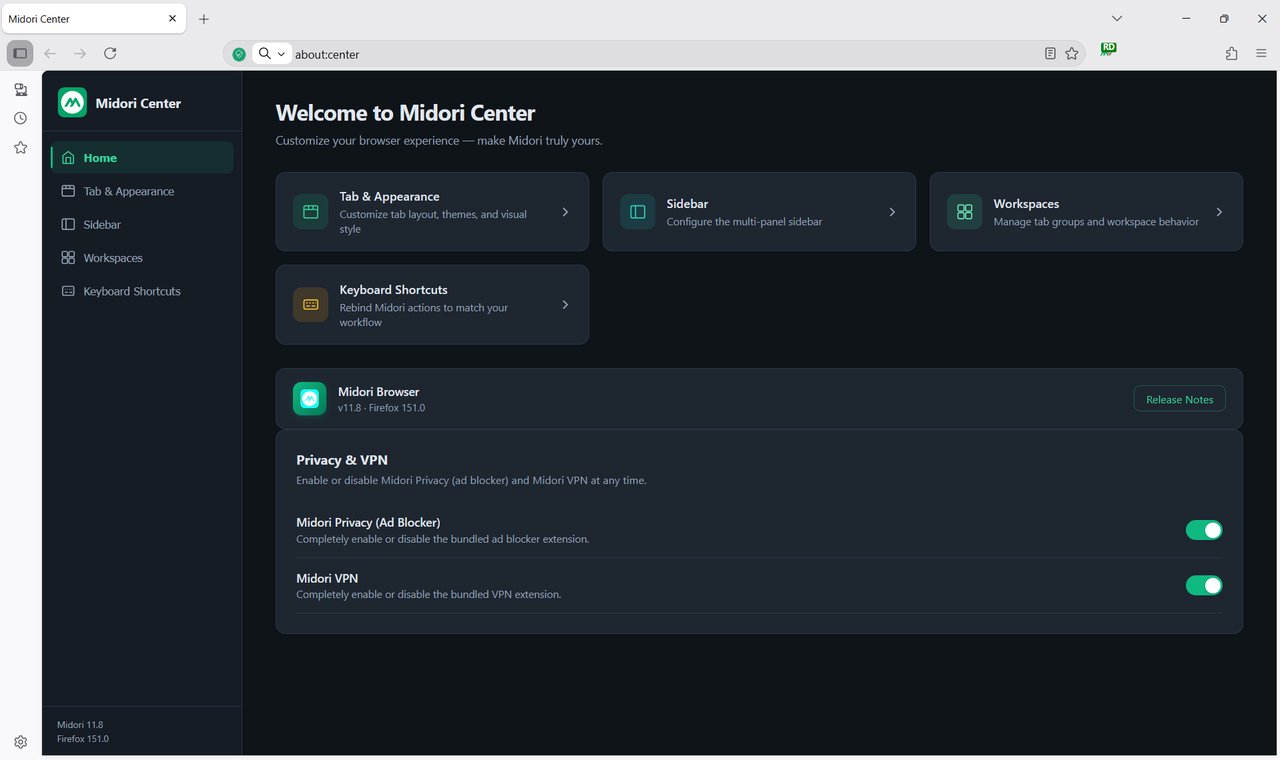The height and width of the screenshot is (760, 1280).
Task: Open the green RD extension icon
Action: point(1109,49)
